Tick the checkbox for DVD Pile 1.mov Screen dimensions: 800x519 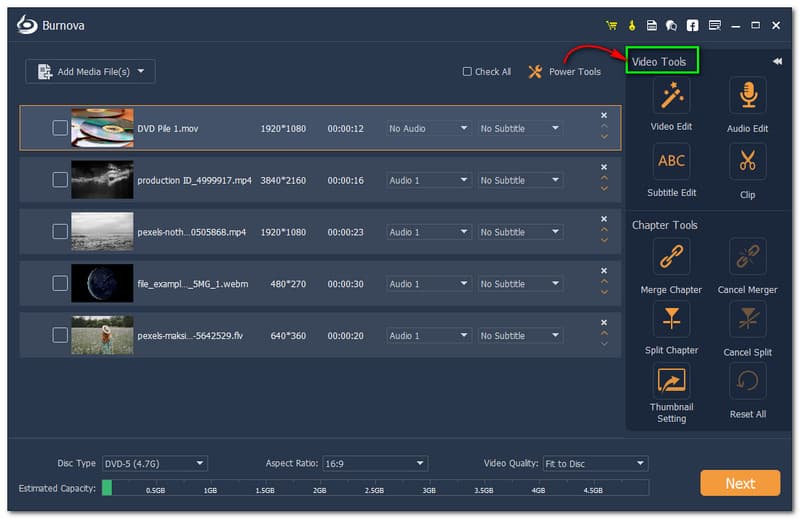(x=60, y=128)
